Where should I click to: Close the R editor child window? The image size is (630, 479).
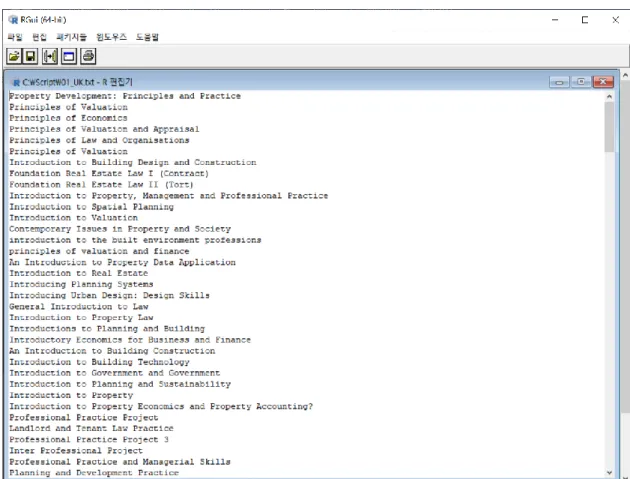(x=603, y=82)
